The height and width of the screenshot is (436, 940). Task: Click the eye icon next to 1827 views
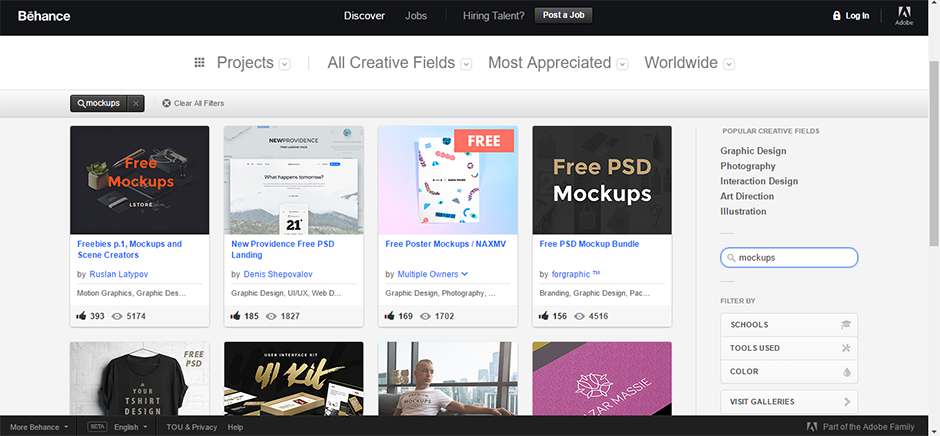click(x=271, y=316)
